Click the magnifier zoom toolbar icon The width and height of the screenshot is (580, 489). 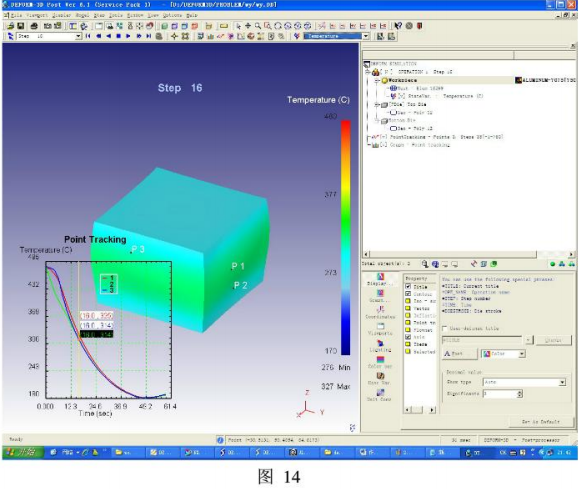258,26
